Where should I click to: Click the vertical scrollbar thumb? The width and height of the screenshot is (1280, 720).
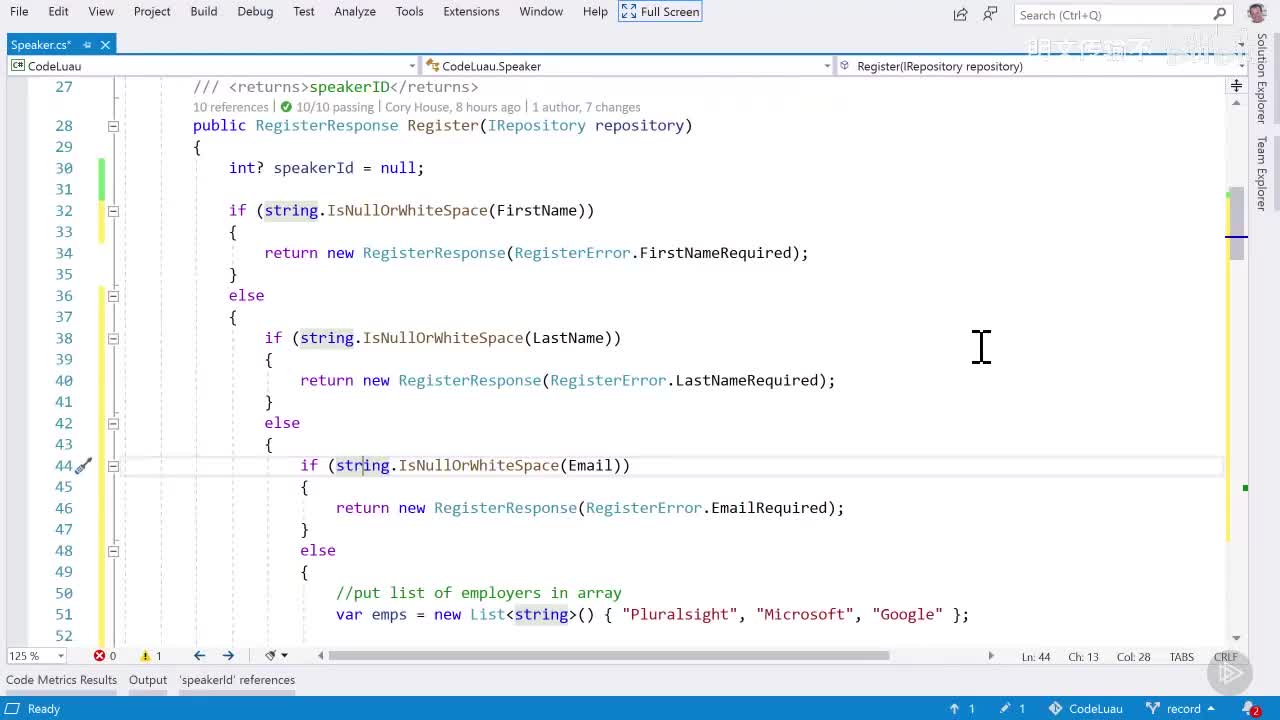coord(1237,224)
